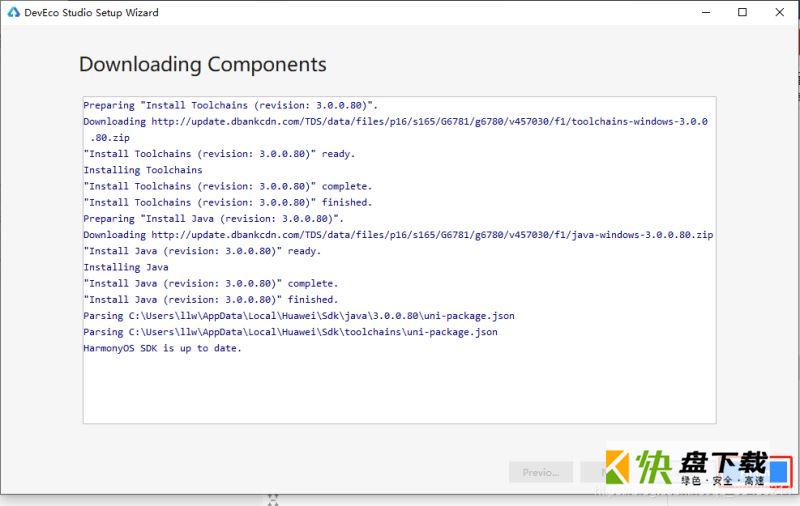This screenshot has height=506, width=800.
Task: Click the disabled Previo... button
Action: [541, 472]
